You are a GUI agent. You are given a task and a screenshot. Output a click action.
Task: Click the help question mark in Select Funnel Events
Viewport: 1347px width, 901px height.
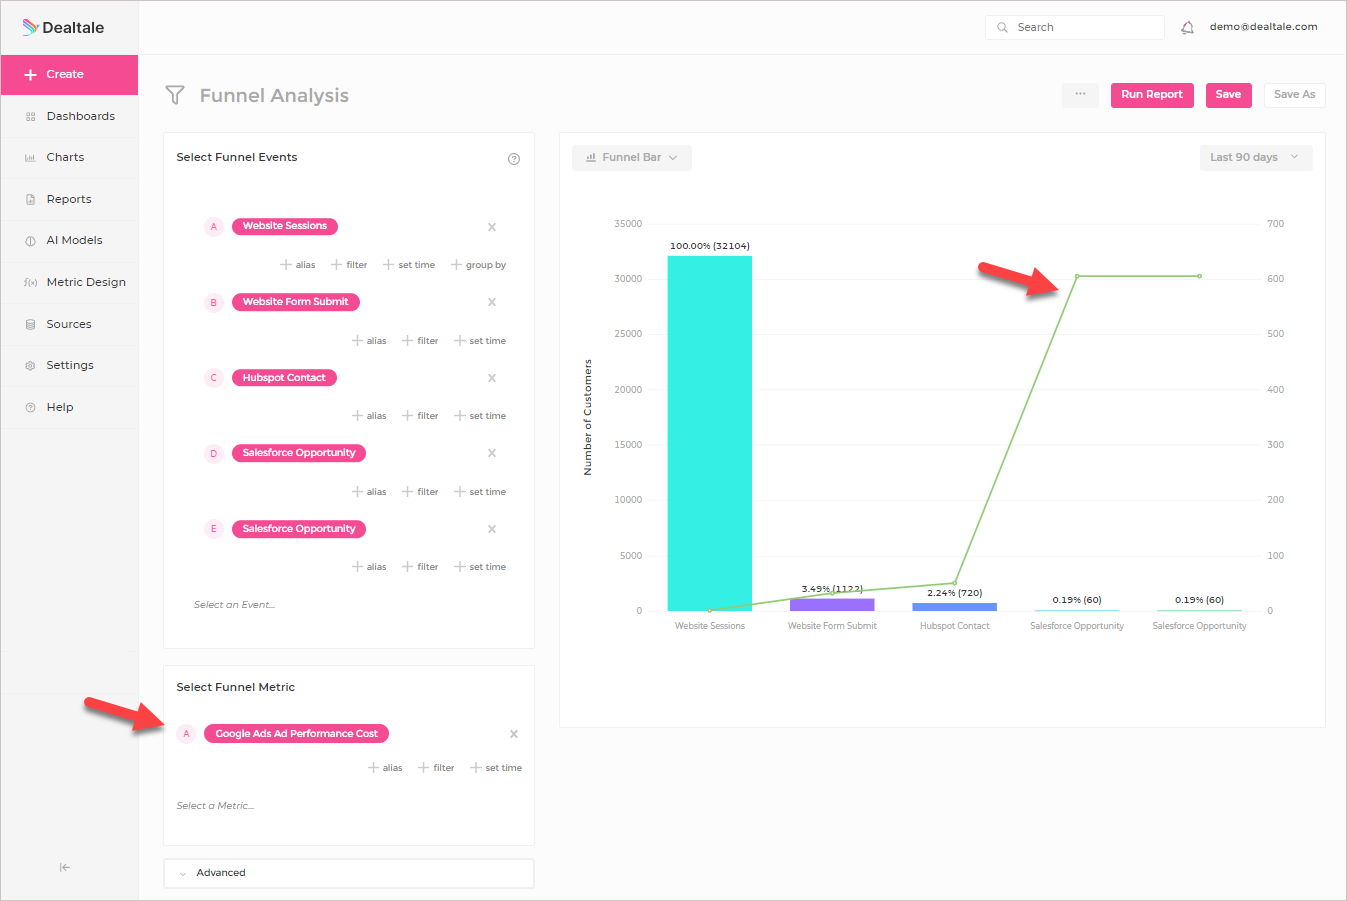point(514,159)
